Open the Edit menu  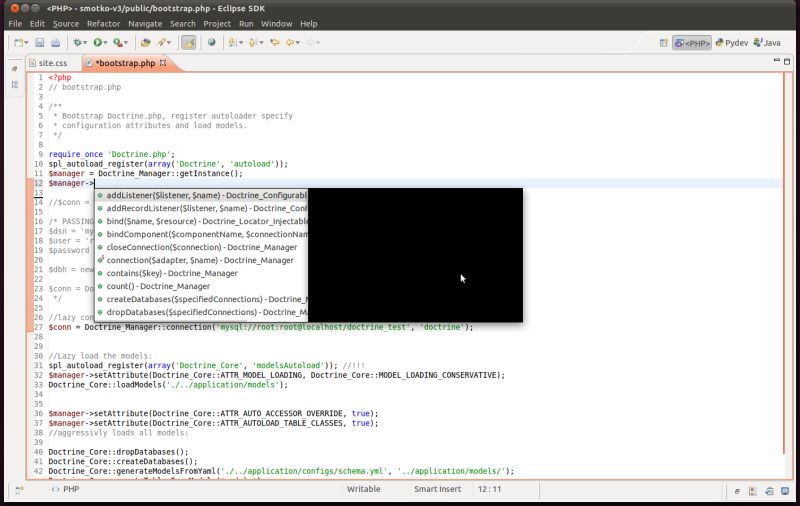pos(37,23)
